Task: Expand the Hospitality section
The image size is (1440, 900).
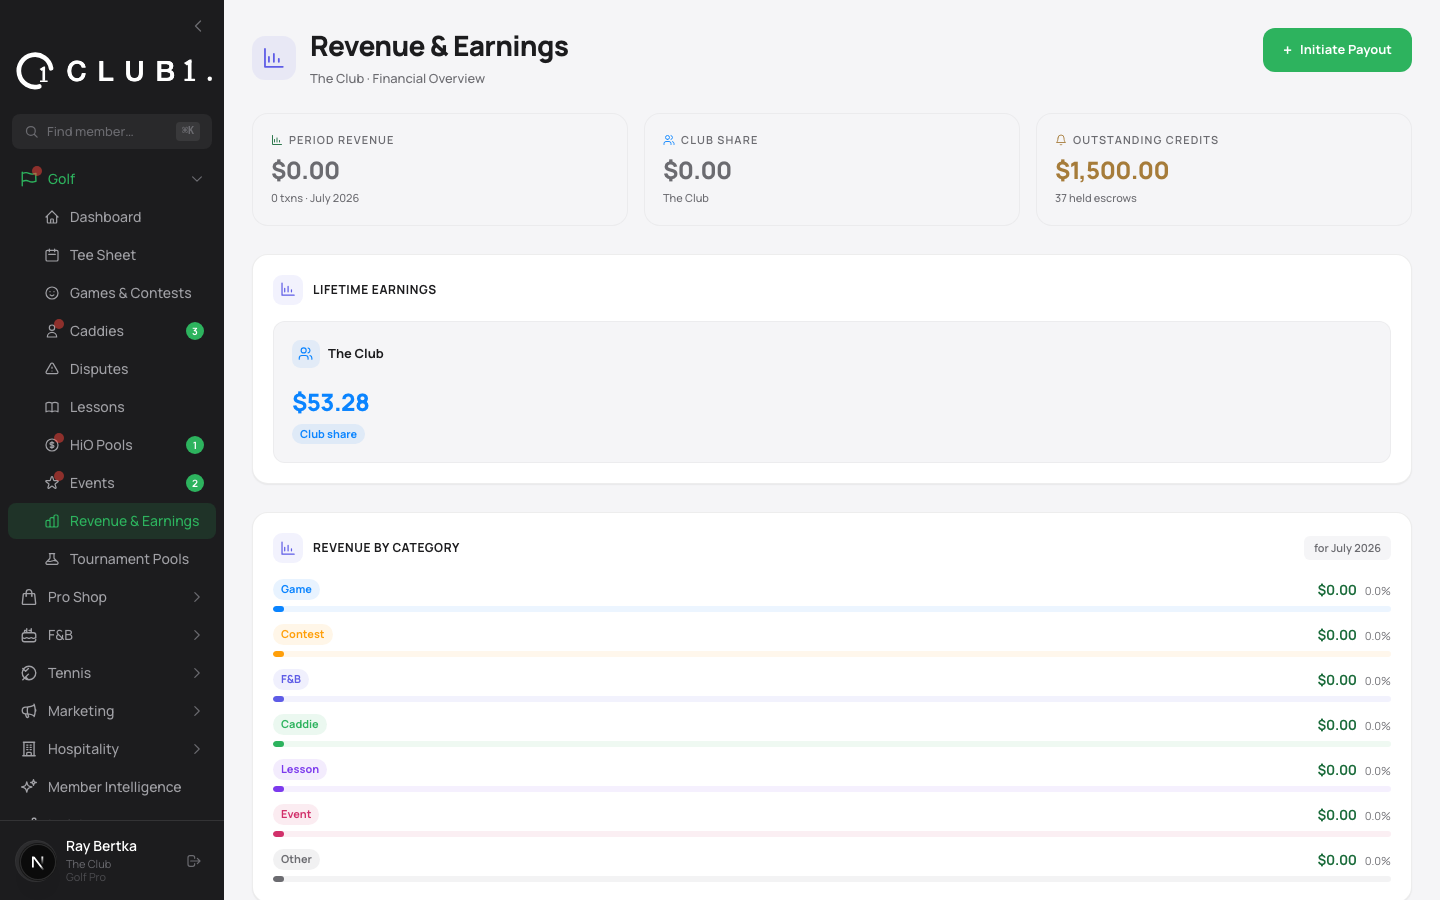Action: [x=197, y=749]
